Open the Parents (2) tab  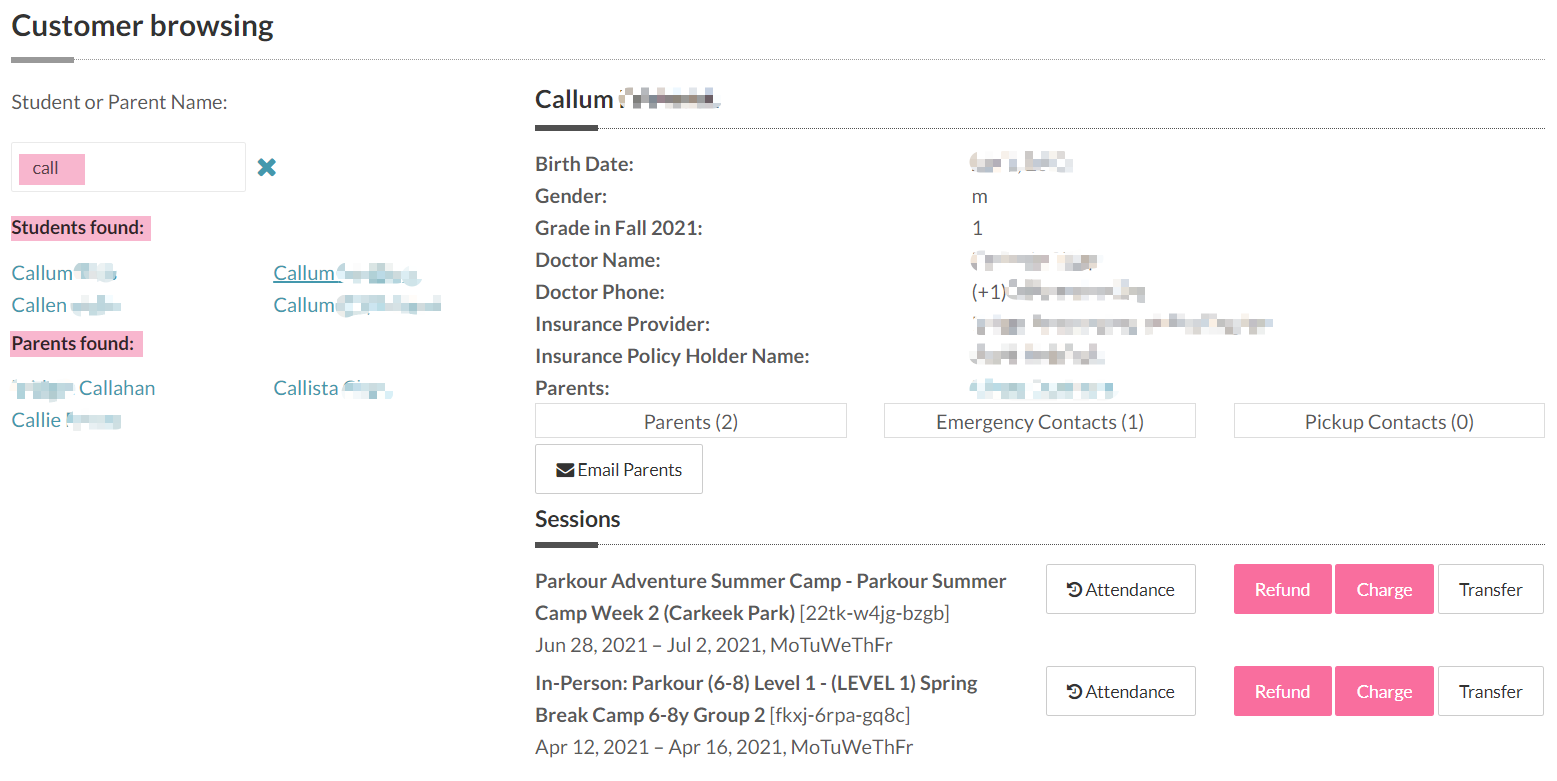click(690, 422)
